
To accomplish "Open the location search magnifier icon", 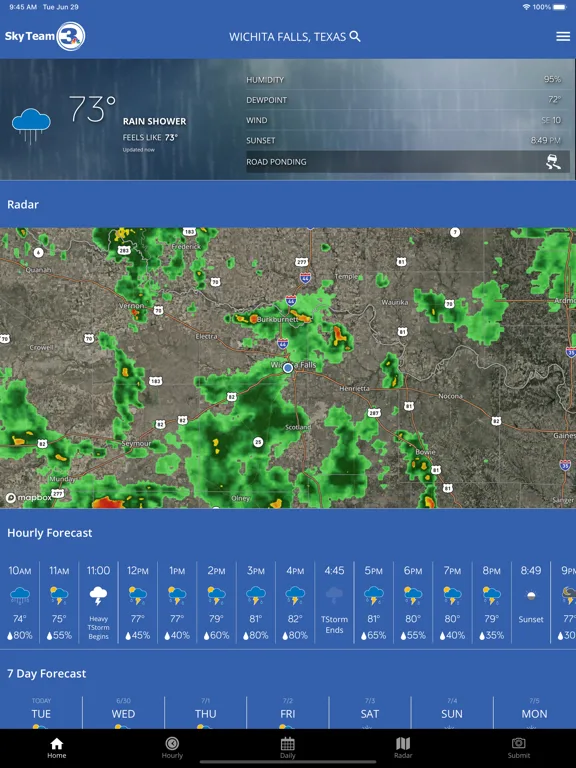I will click(355, 36).
